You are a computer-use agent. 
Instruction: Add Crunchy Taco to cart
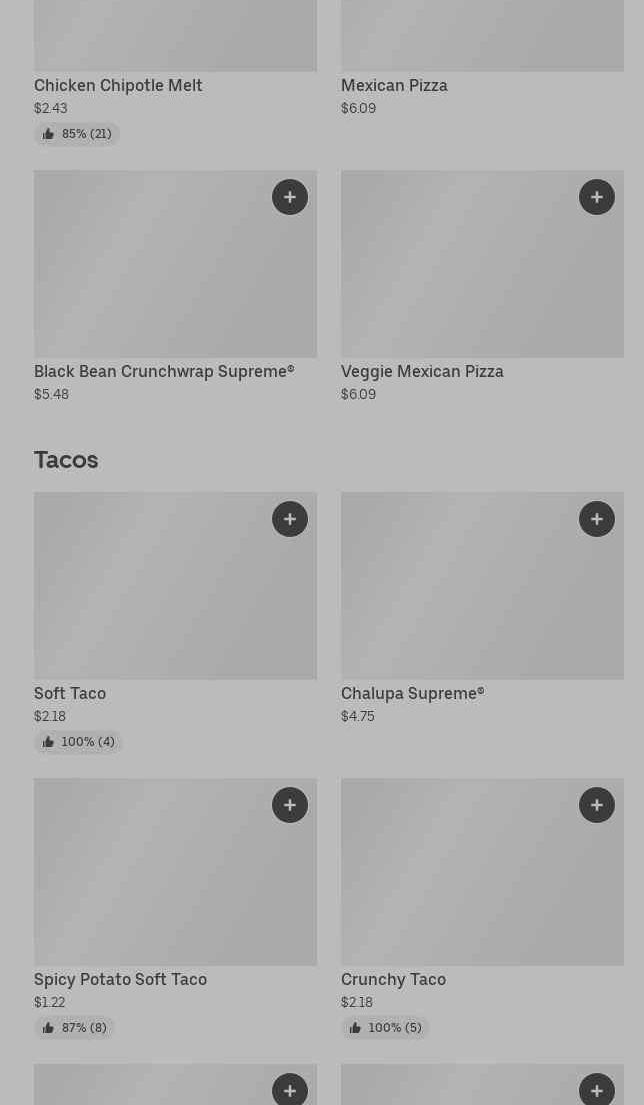pyautogui.click(x=597, y=805)
